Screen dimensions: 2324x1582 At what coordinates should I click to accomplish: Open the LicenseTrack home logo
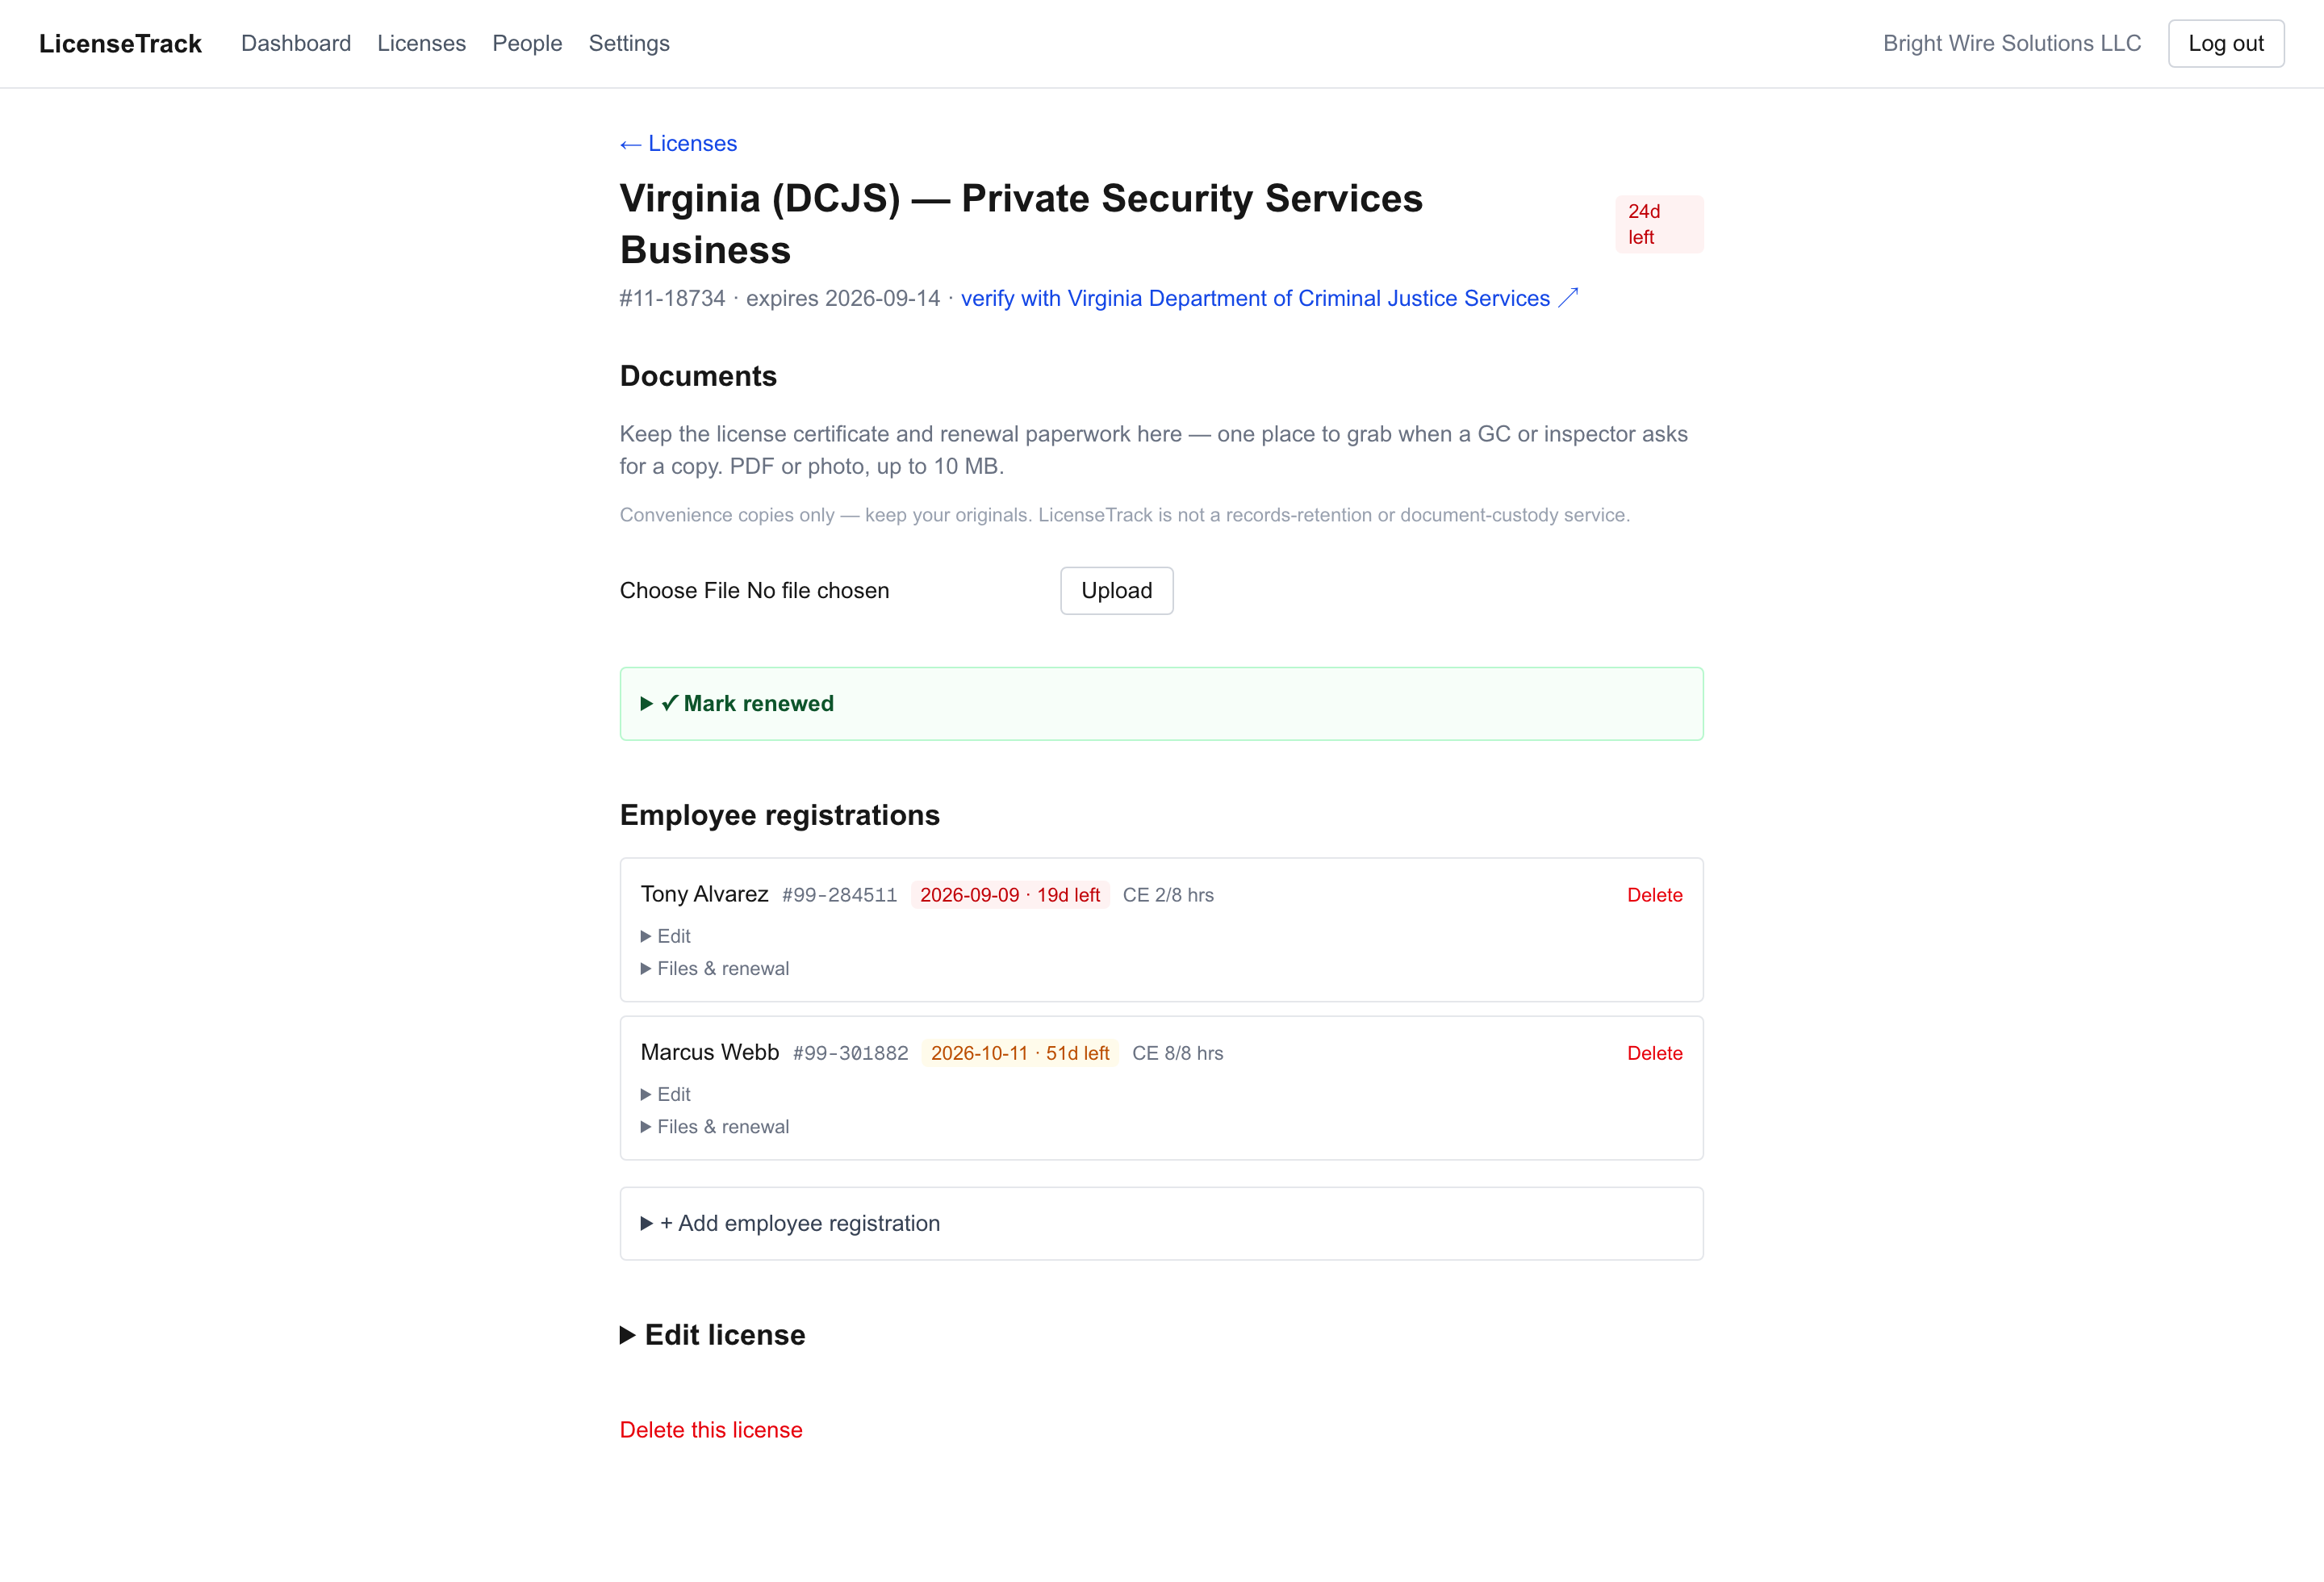[x=120, y=43]
